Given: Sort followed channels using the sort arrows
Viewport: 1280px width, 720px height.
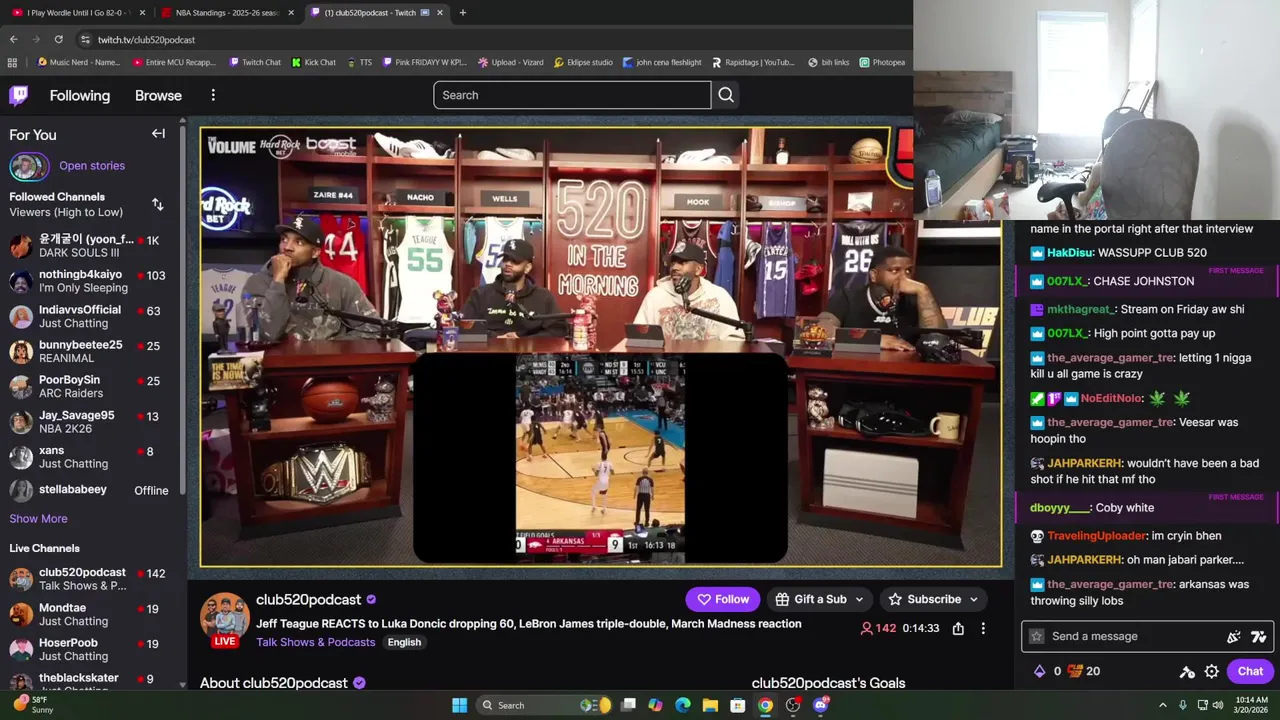Looking at the screenshot, I should click(x=157, y=204).
